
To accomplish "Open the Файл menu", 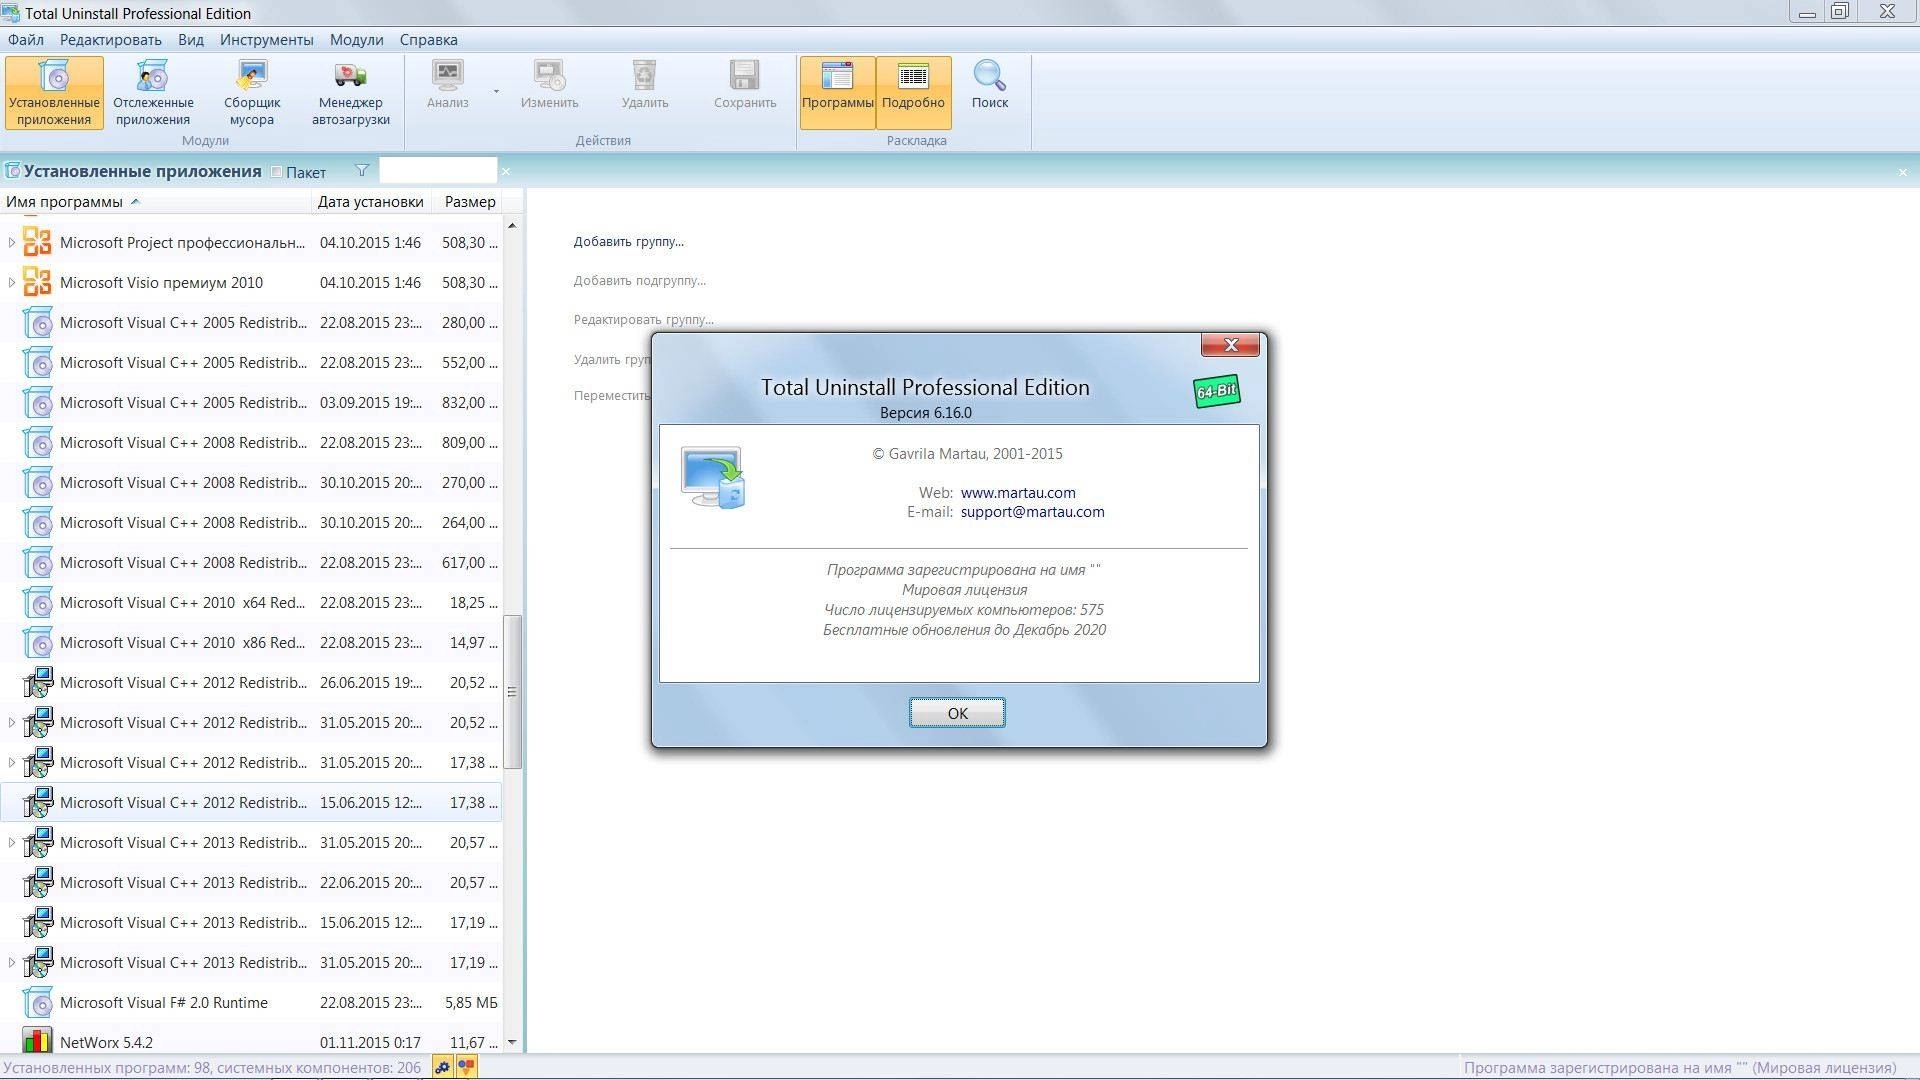I will (26, 40).
